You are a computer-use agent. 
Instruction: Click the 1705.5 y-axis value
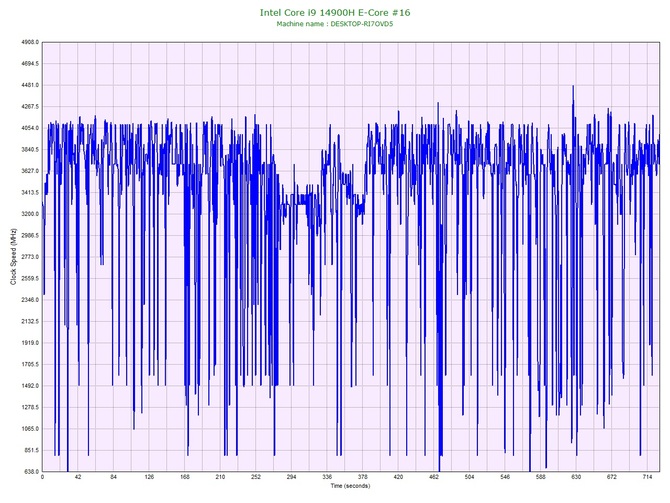[30, 365]
